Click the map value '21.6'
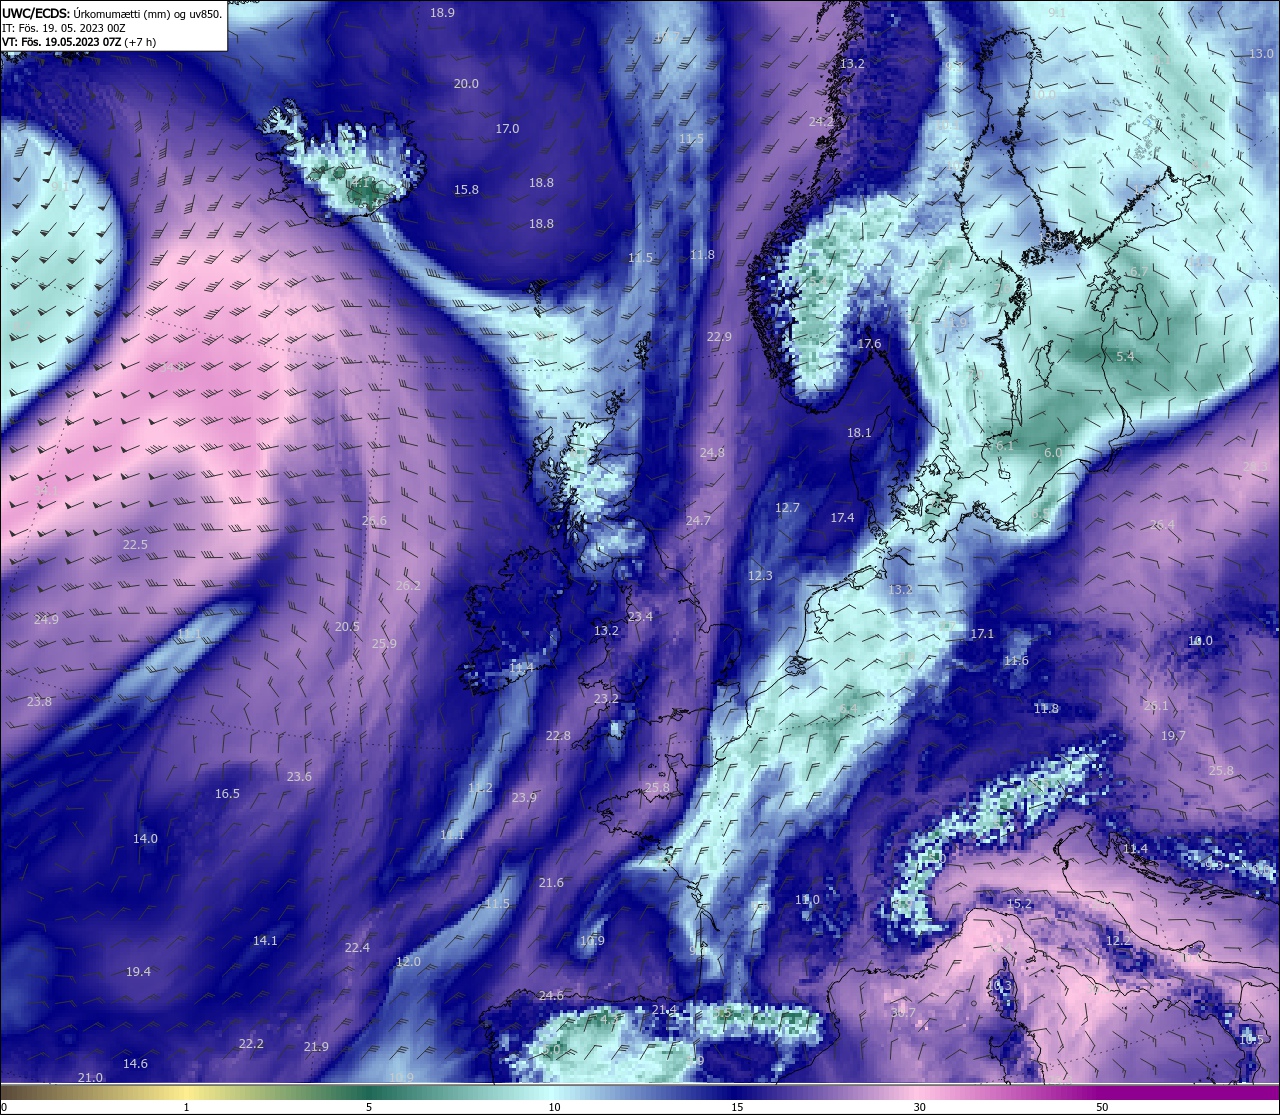This screenshot has width=1280, height=1115. (x=551, y=883)
